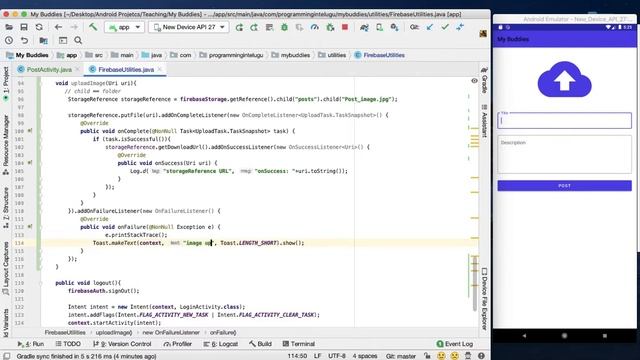Open the Event Log
This screenshot has height=360, width=640.
click(455, 344)
